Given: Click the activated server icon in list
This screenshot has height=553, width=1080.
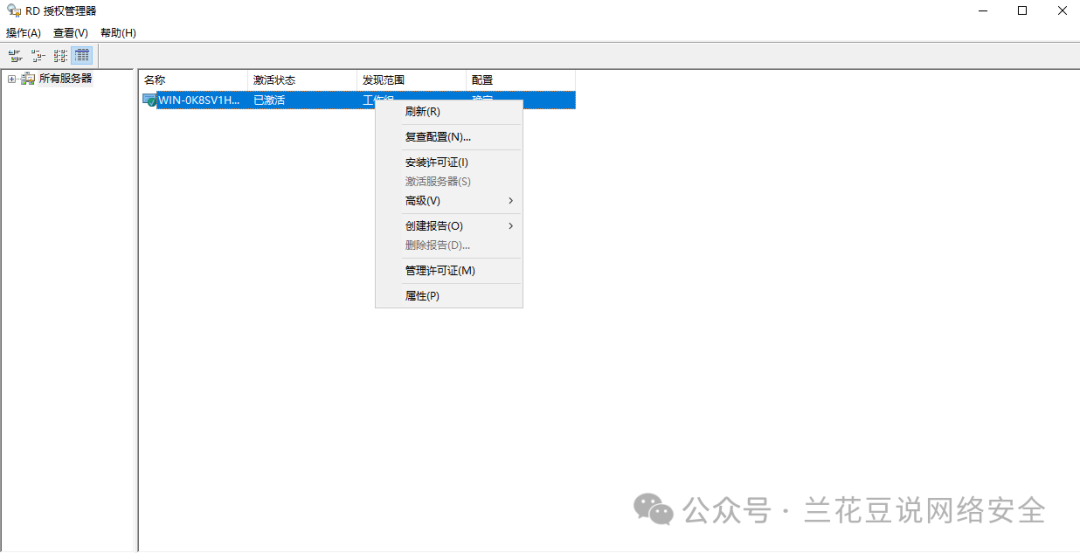Looking at the screenshot, I should click(x=149, y=100).
